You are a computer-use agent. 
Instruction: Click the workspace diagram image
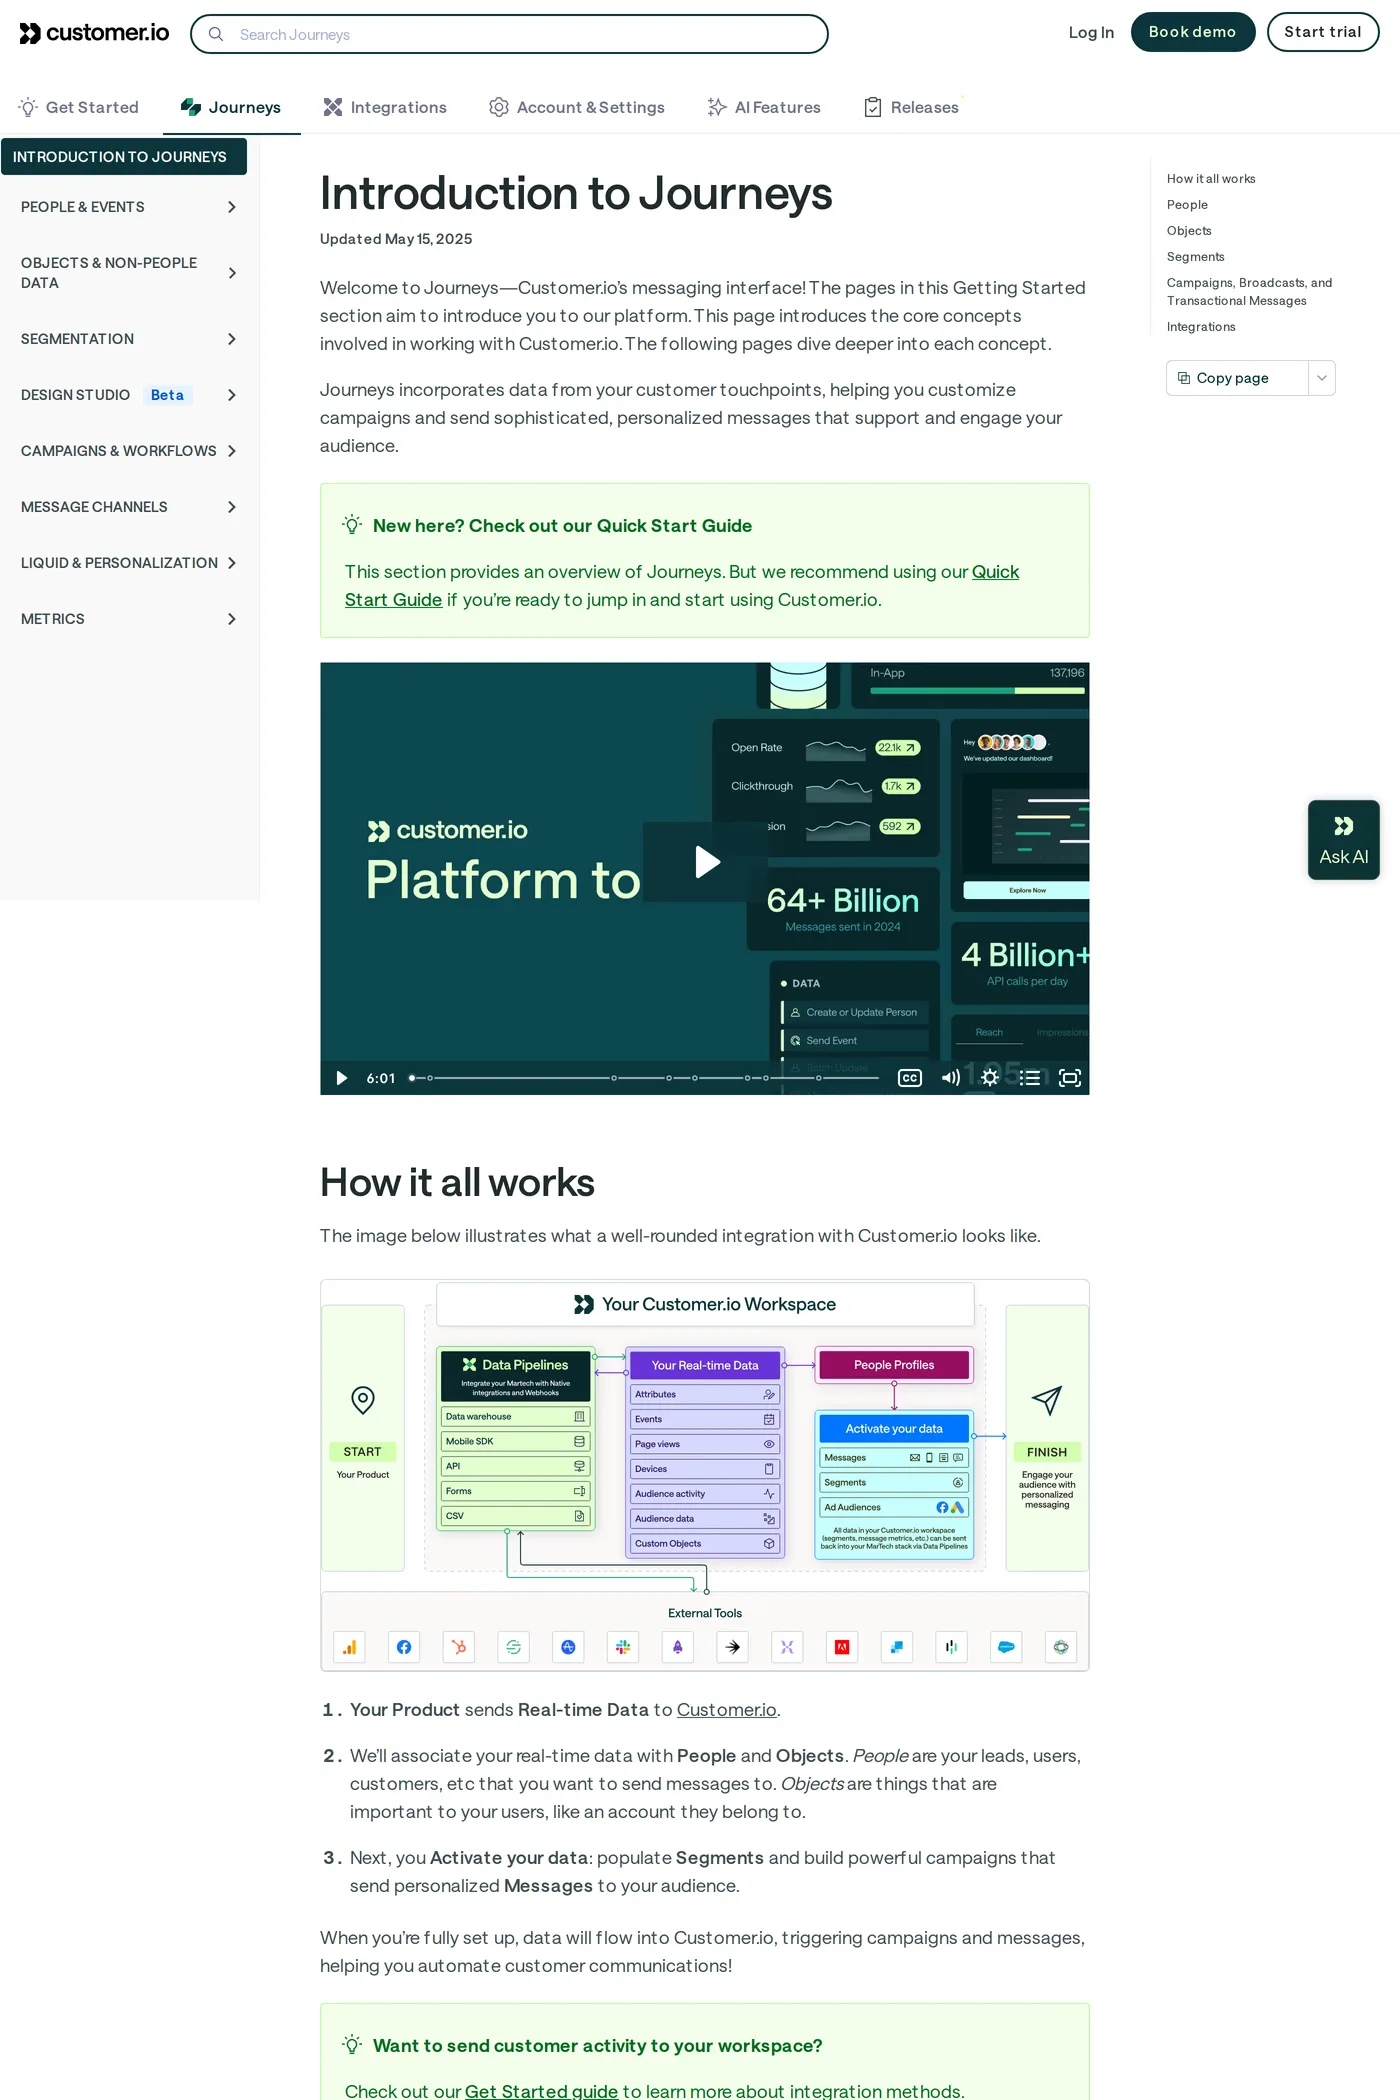(705, 1475)
